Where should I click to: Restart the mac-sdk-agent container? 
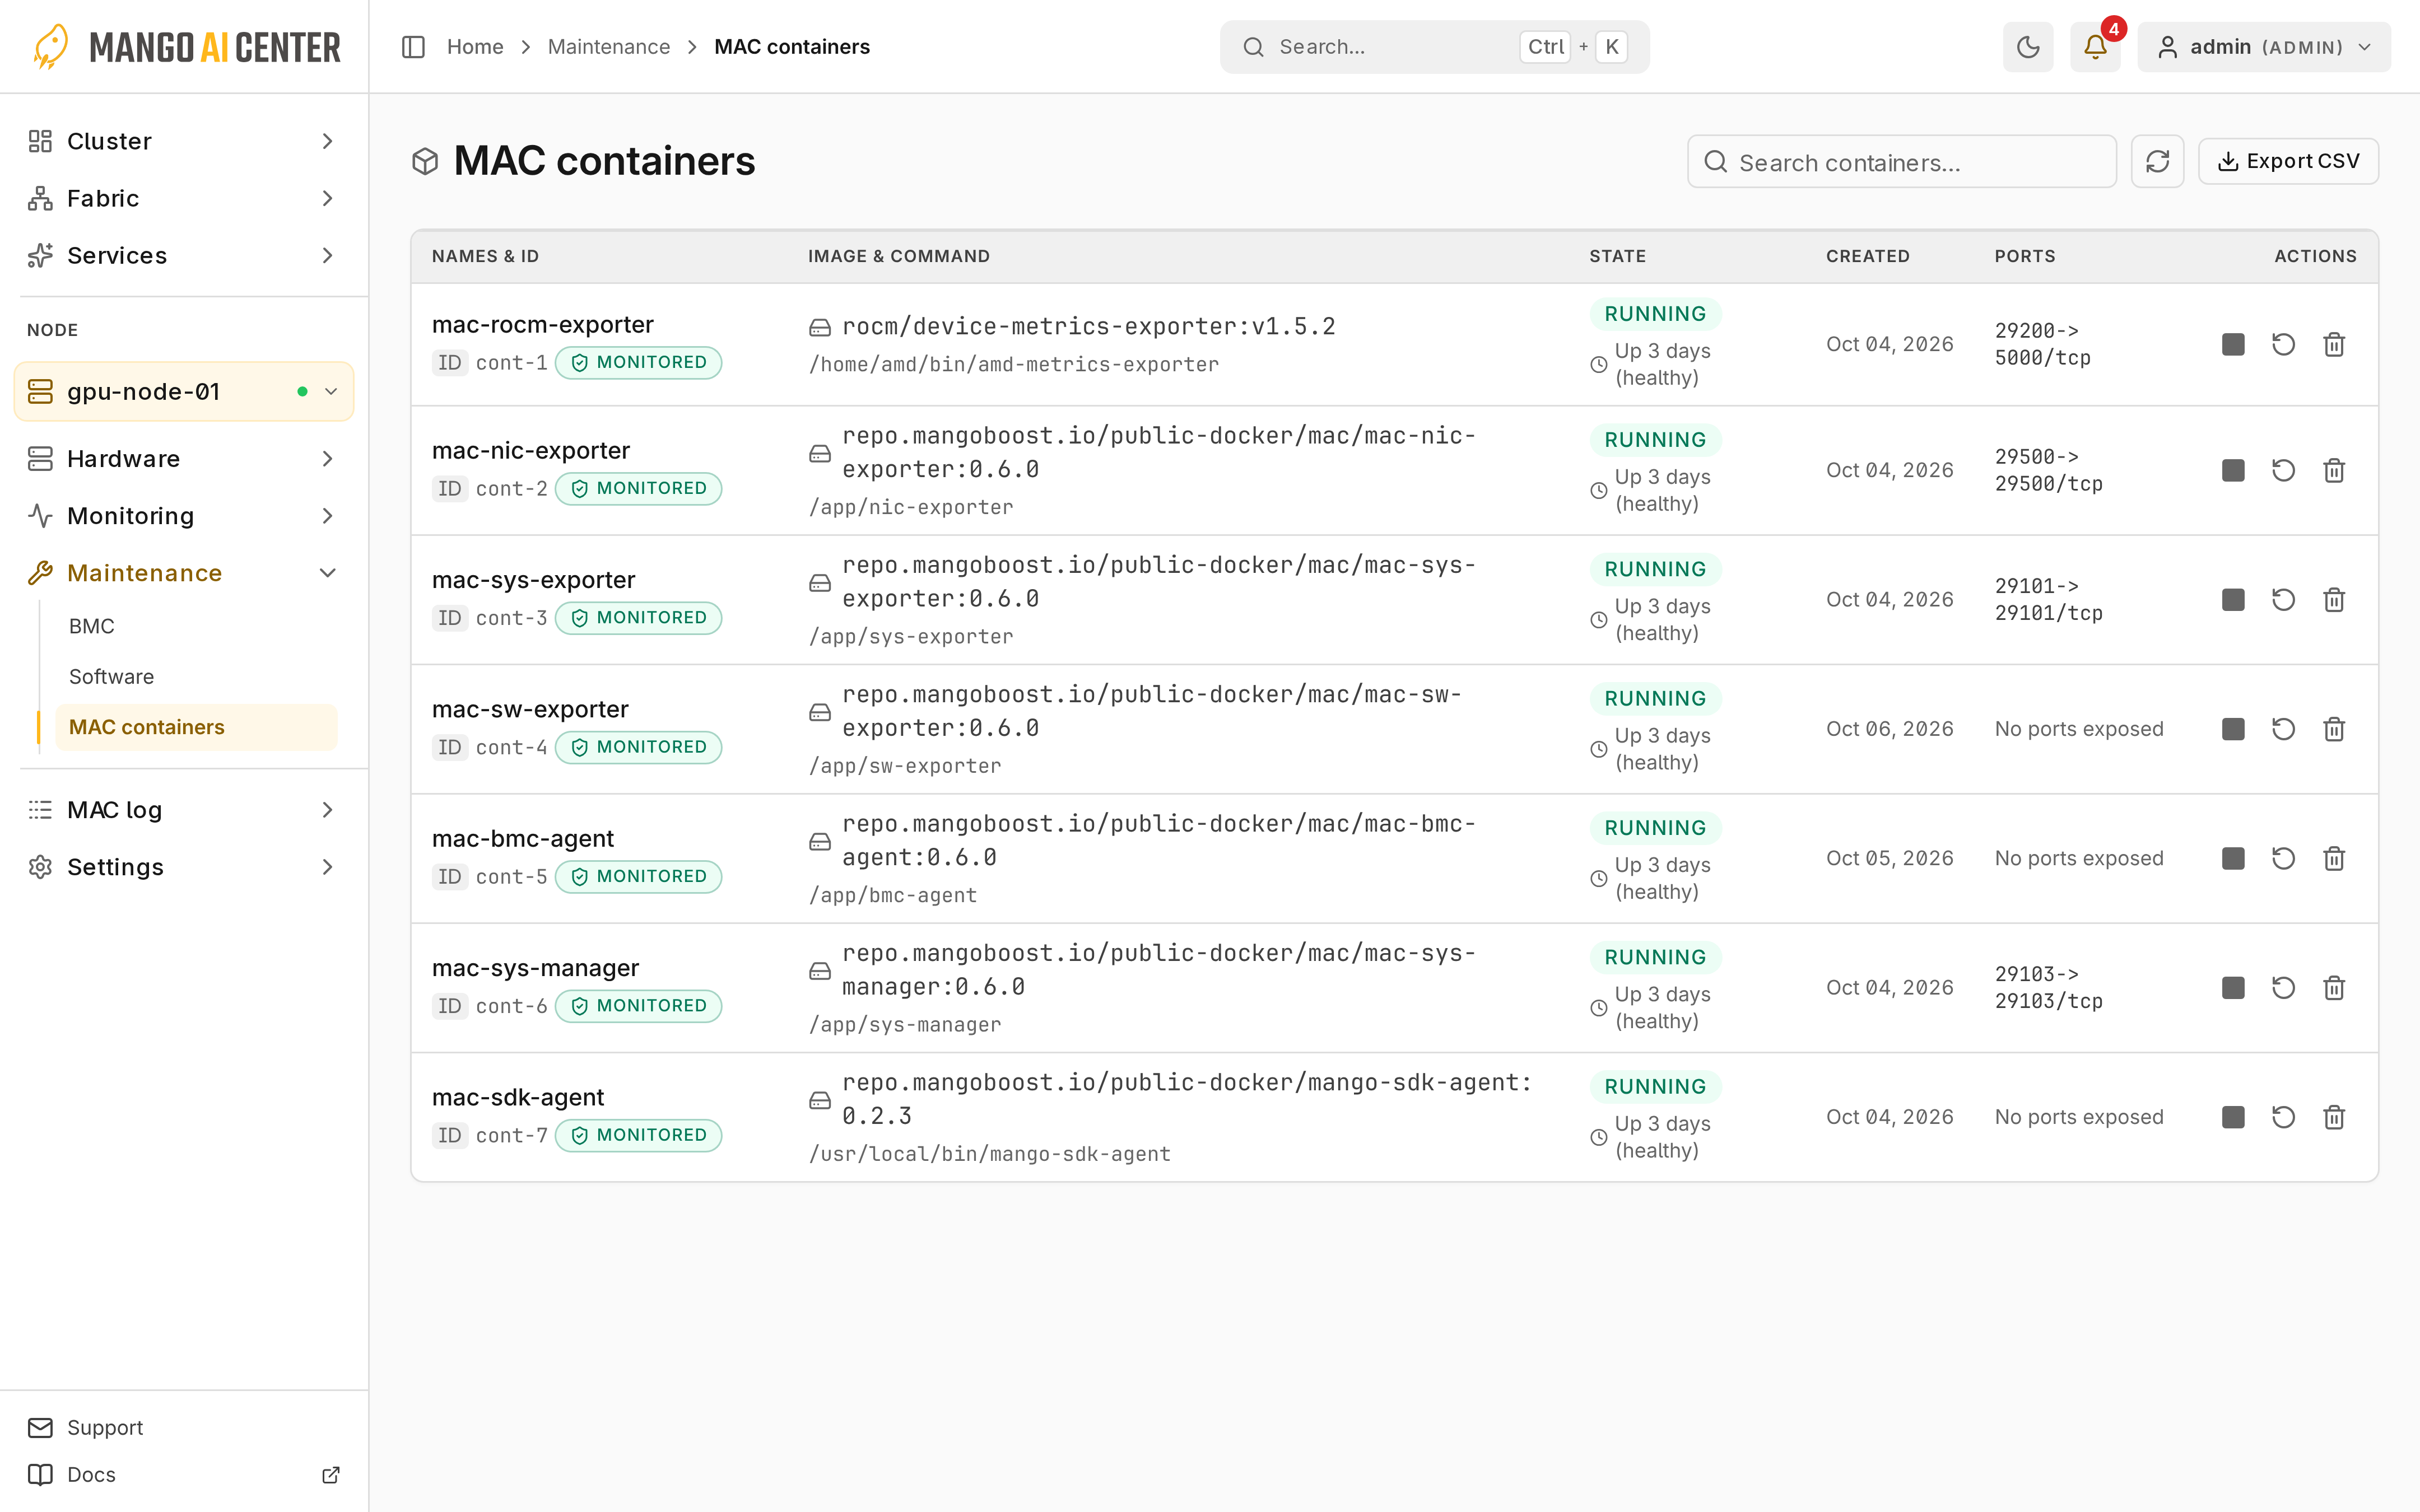(x=2283, y=1117)
